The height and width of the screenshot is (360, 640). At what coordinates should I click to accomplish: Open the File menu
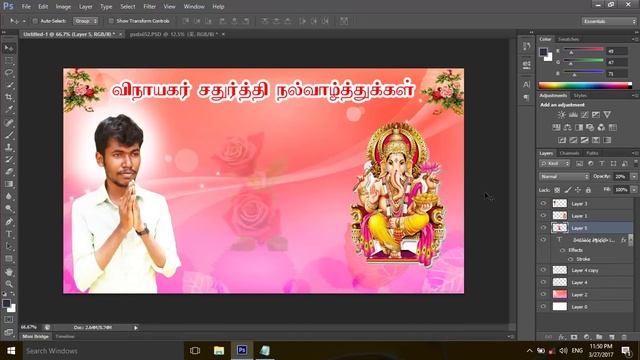click(x=26, y=7)
